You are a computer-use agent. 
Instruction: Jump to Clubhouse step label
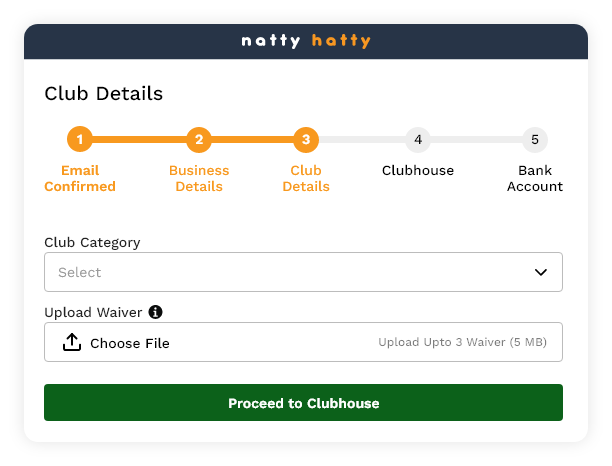click(x=418, y=170)
